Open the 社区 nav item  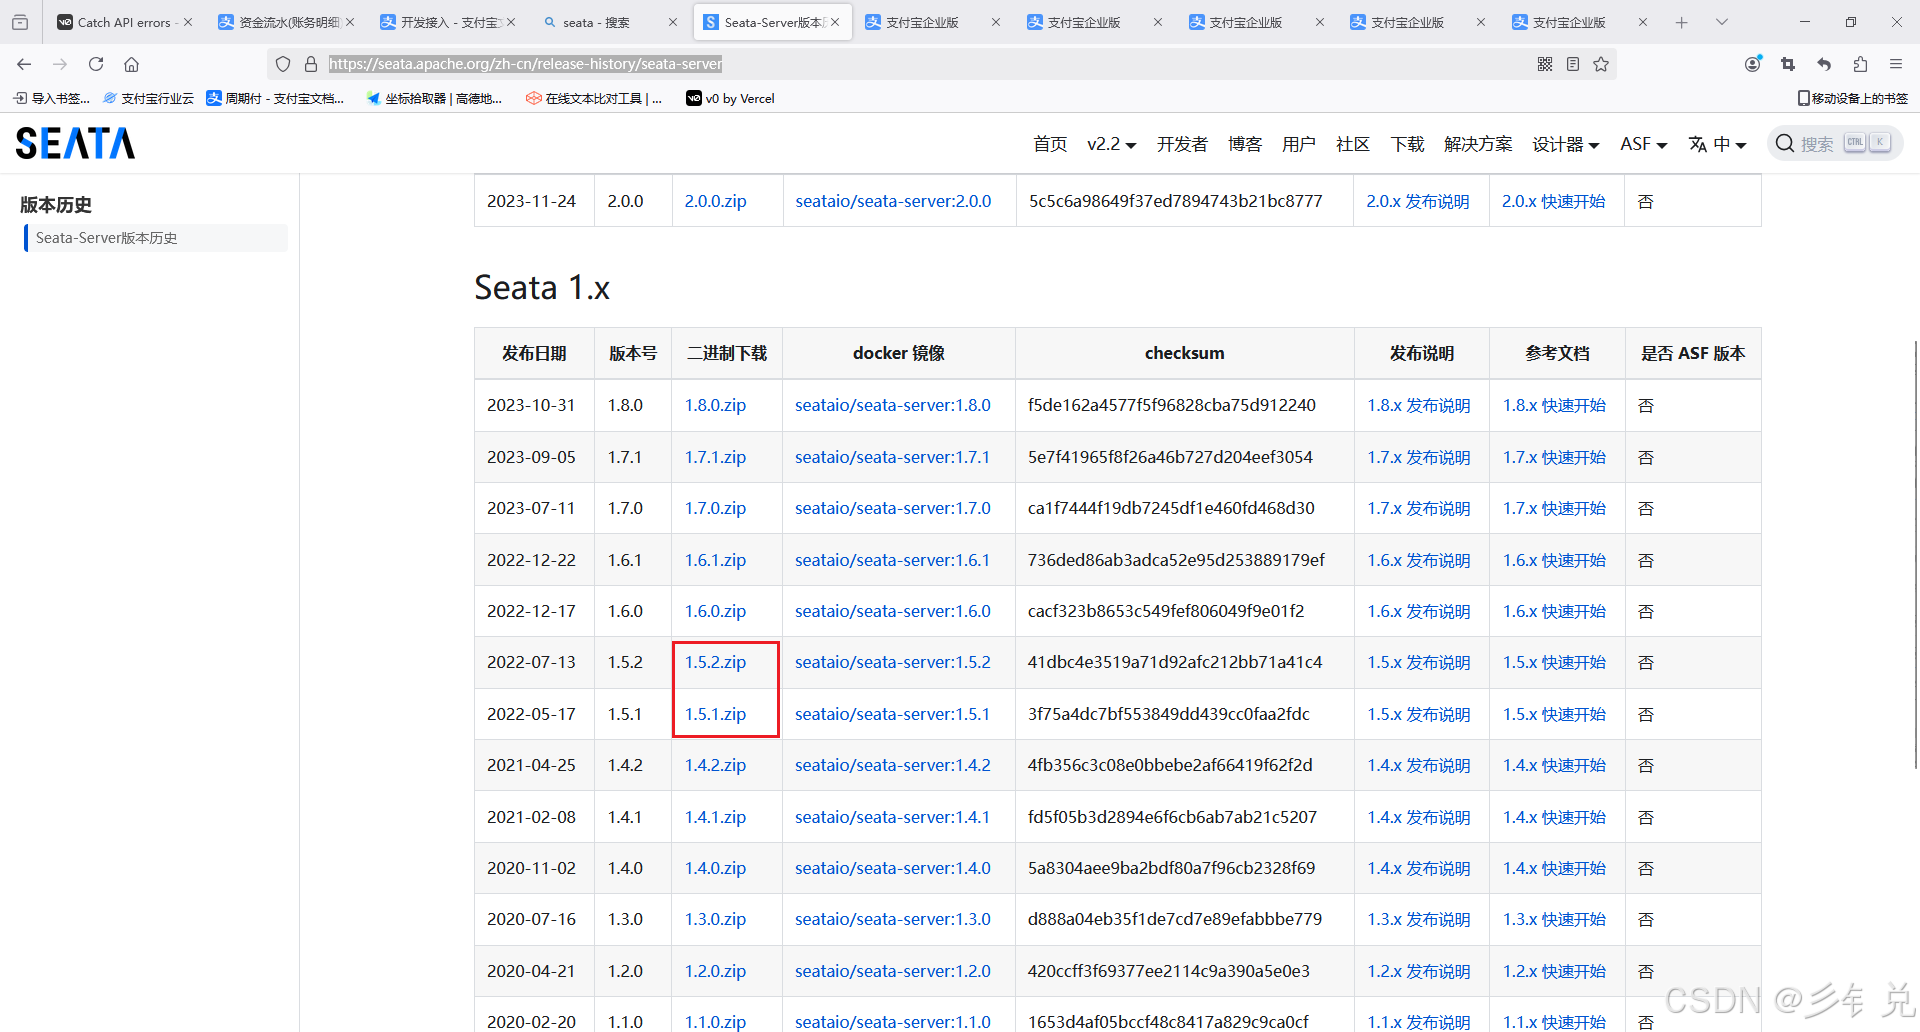[1353, 144]
